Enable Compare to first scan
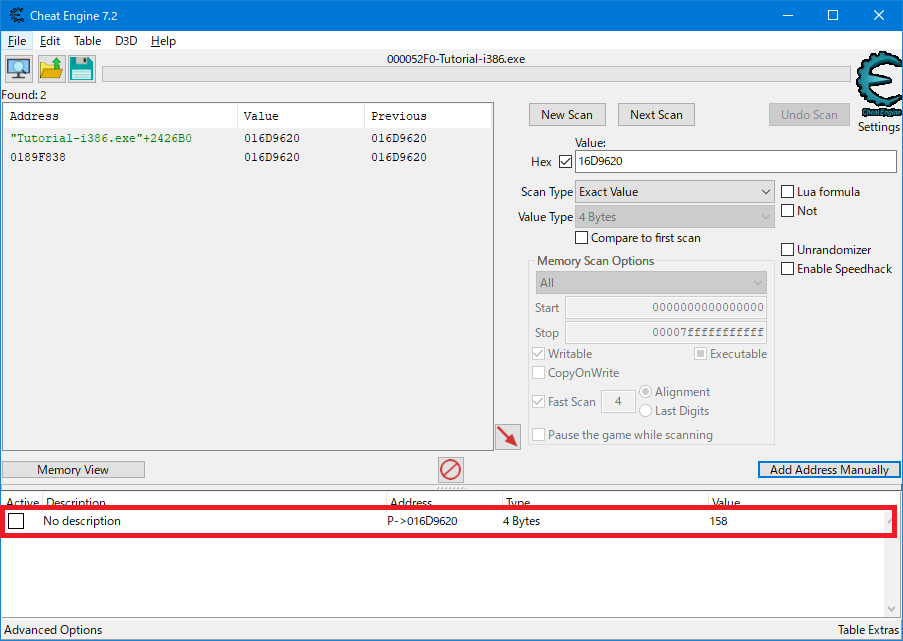The height and width of the screenshot is (641, 903). pyautogui.click(x=582, y=238)
